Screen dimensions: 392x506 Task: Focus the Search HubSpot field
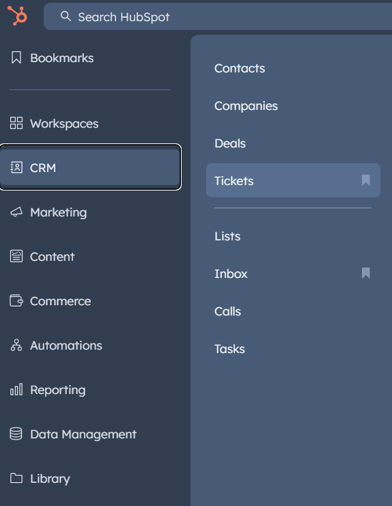tap(218, 17)
